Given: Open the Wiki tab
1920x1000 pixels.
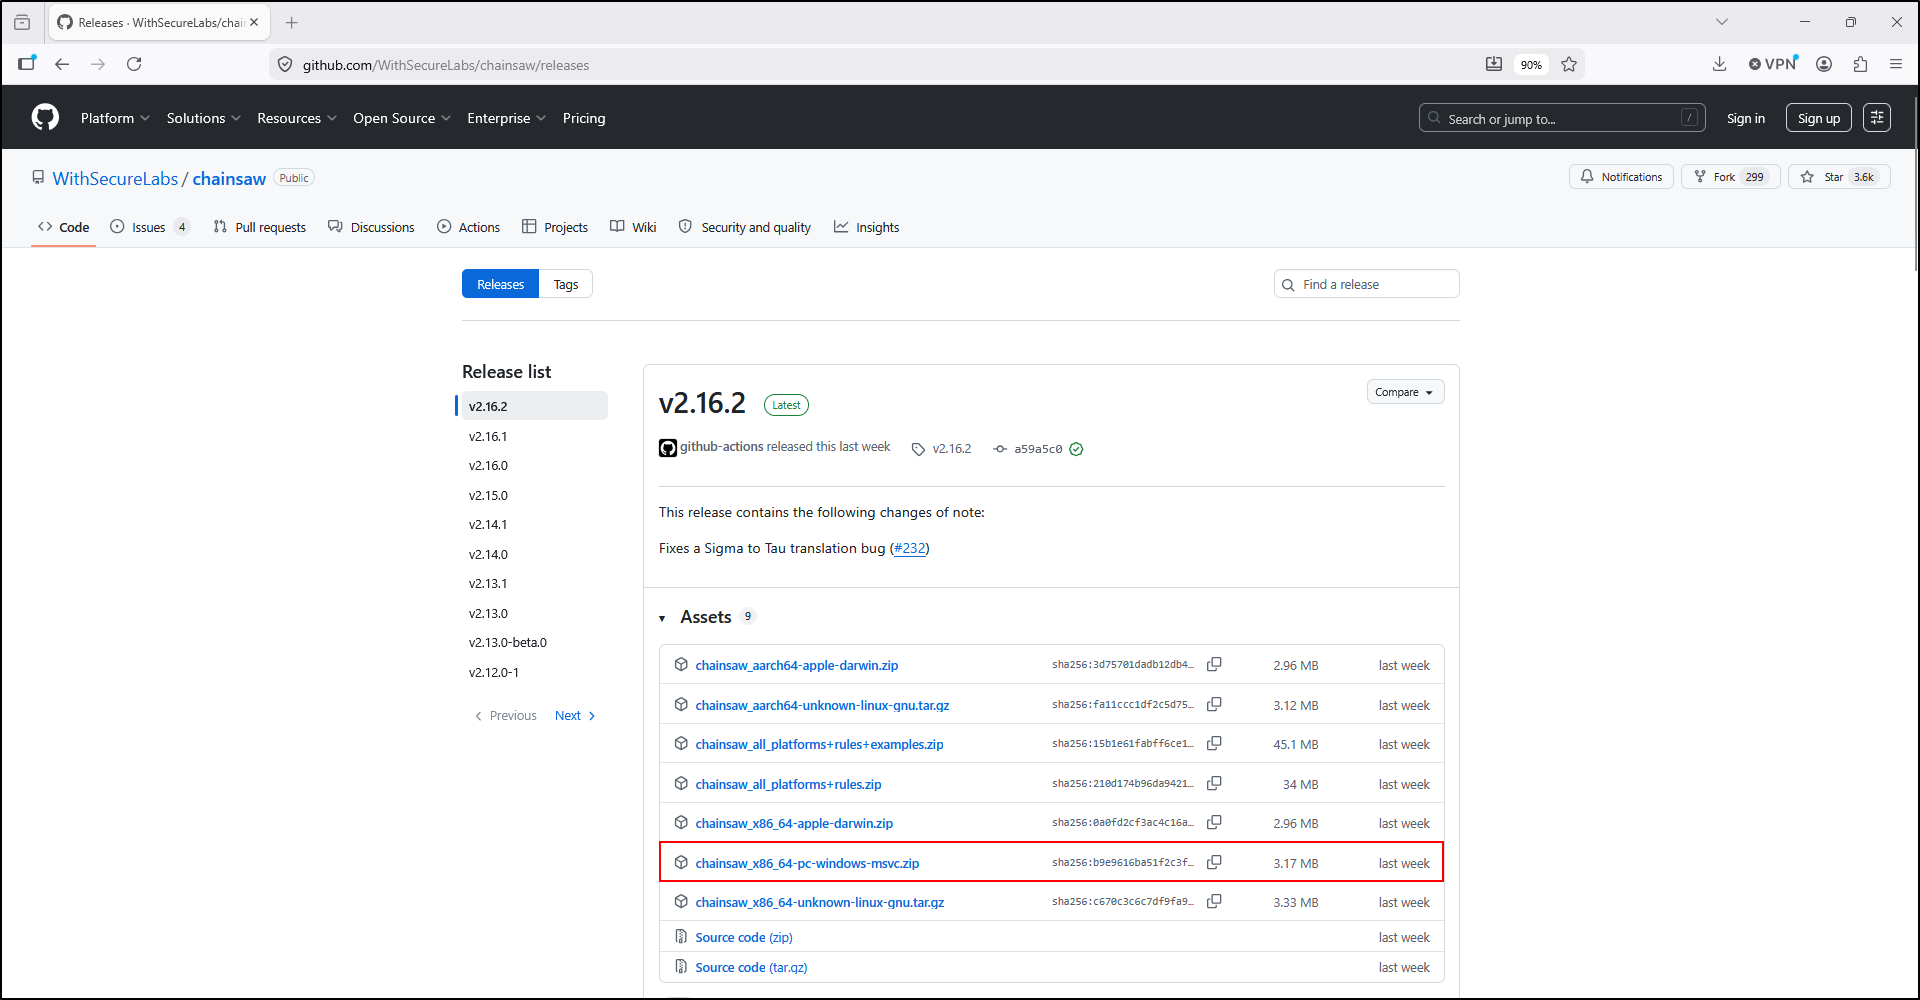Looking at the screenshot, I should [x=633, y=227].
